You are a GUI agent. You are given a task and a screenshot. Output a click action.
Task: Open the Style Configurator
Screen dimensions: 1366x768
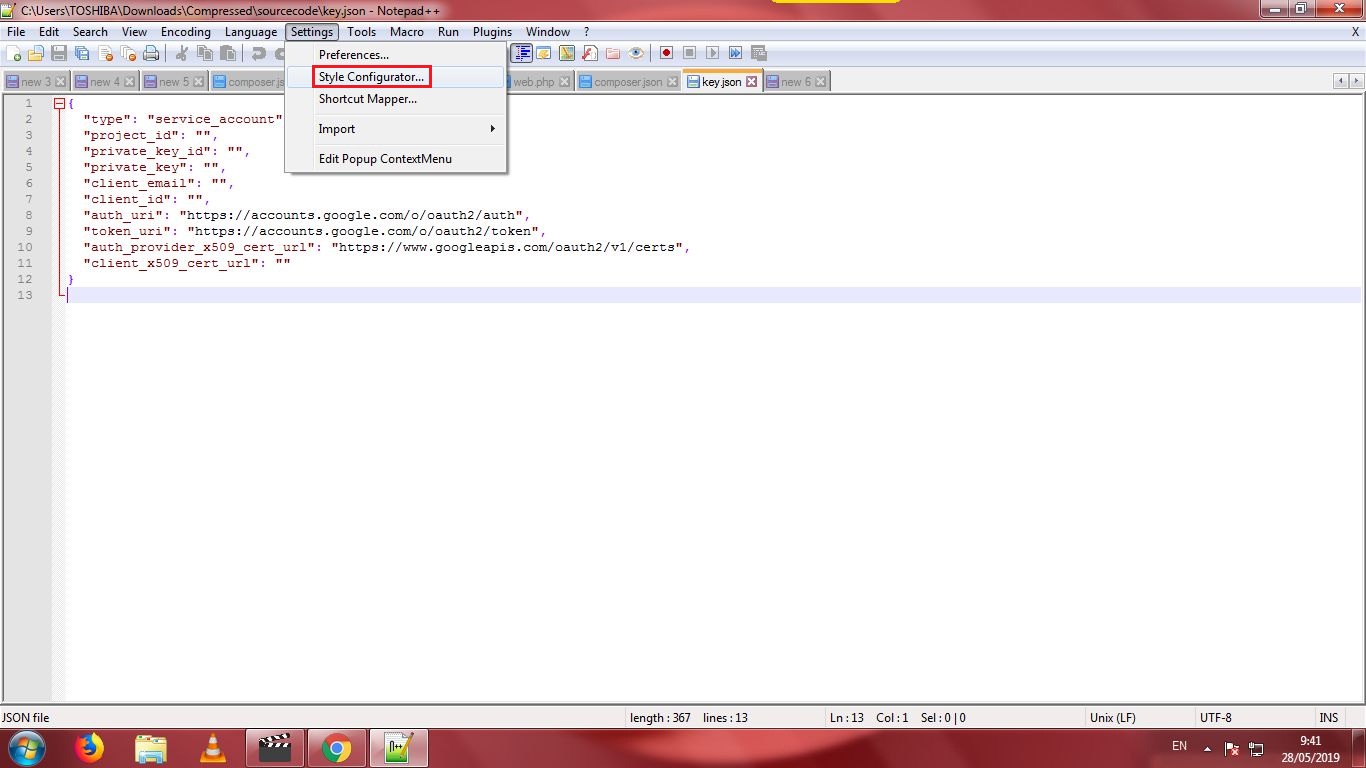[x=372, y=76]
